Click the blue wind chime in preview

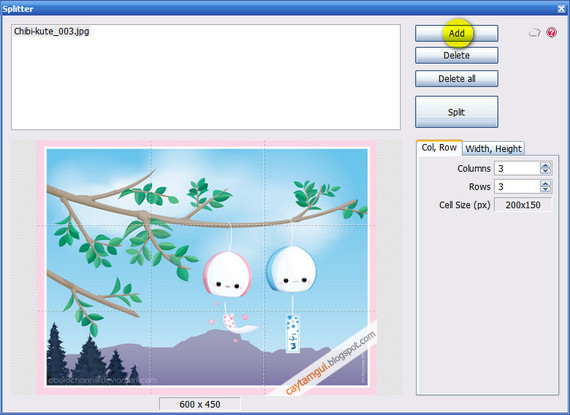point(291,269)
